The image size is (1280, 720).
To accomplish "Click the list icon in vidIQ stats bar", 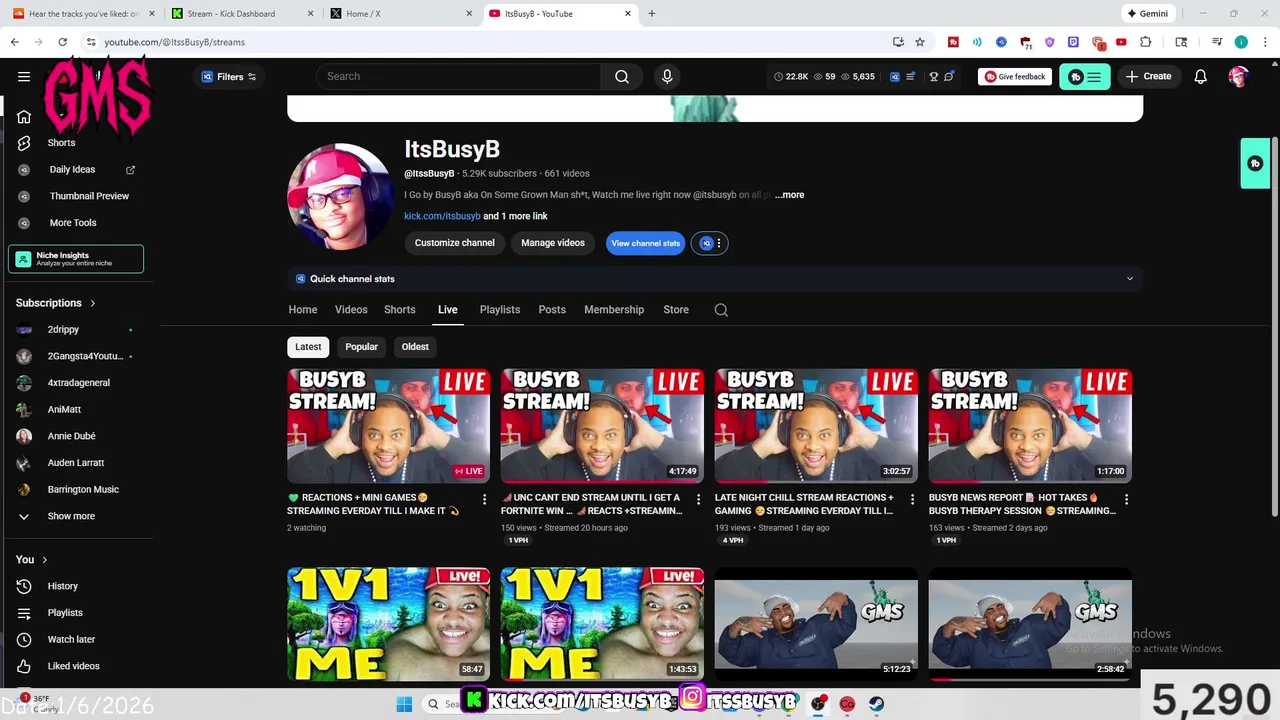I will click(912, 76).
